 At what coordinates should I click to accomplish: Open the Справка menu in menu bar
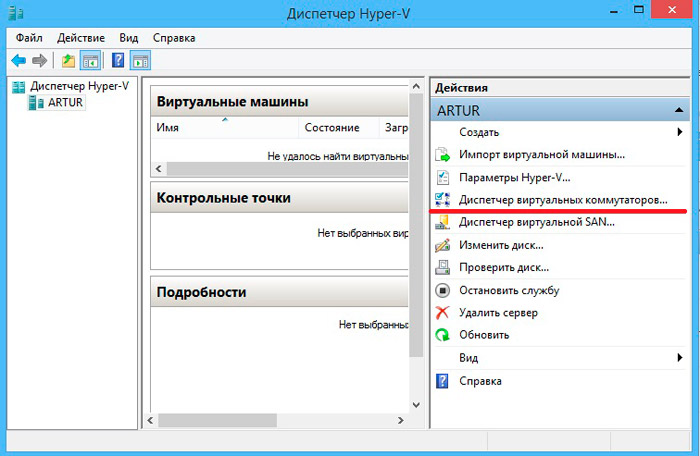click(174, 38)
